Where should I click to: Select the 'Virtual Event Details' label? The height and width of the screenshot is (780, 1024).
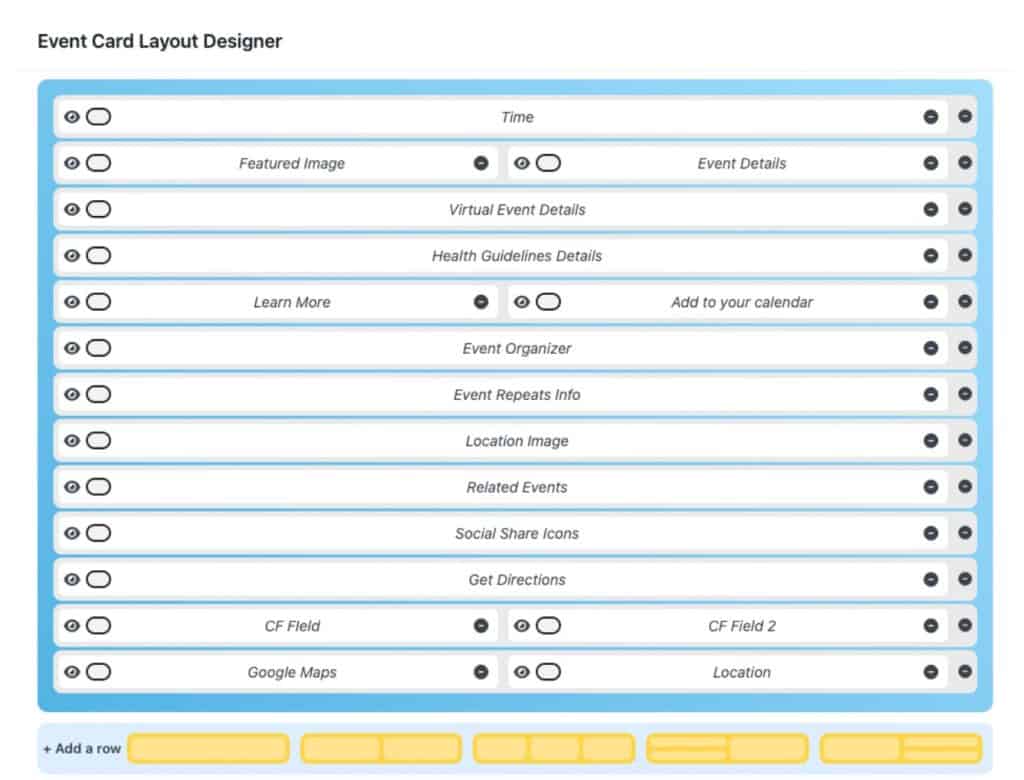(517, 210)
